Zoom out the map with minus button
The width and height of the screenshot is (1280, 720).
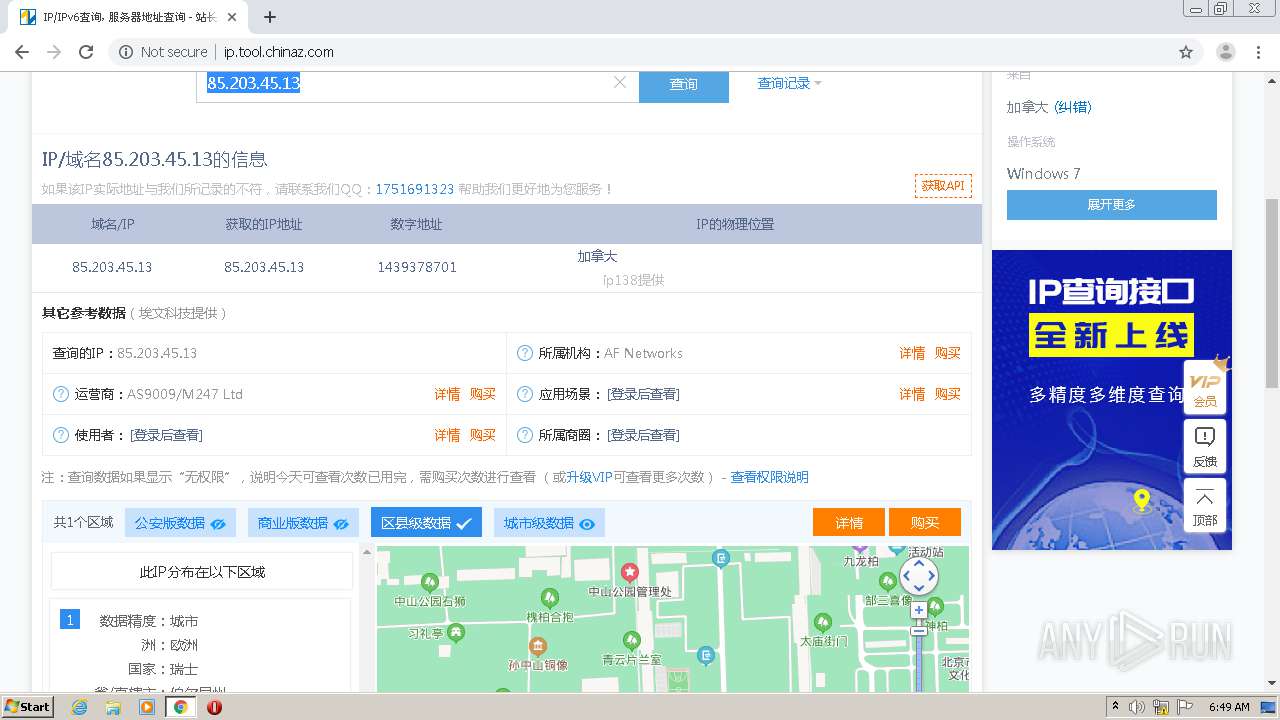tap(919, 629)
